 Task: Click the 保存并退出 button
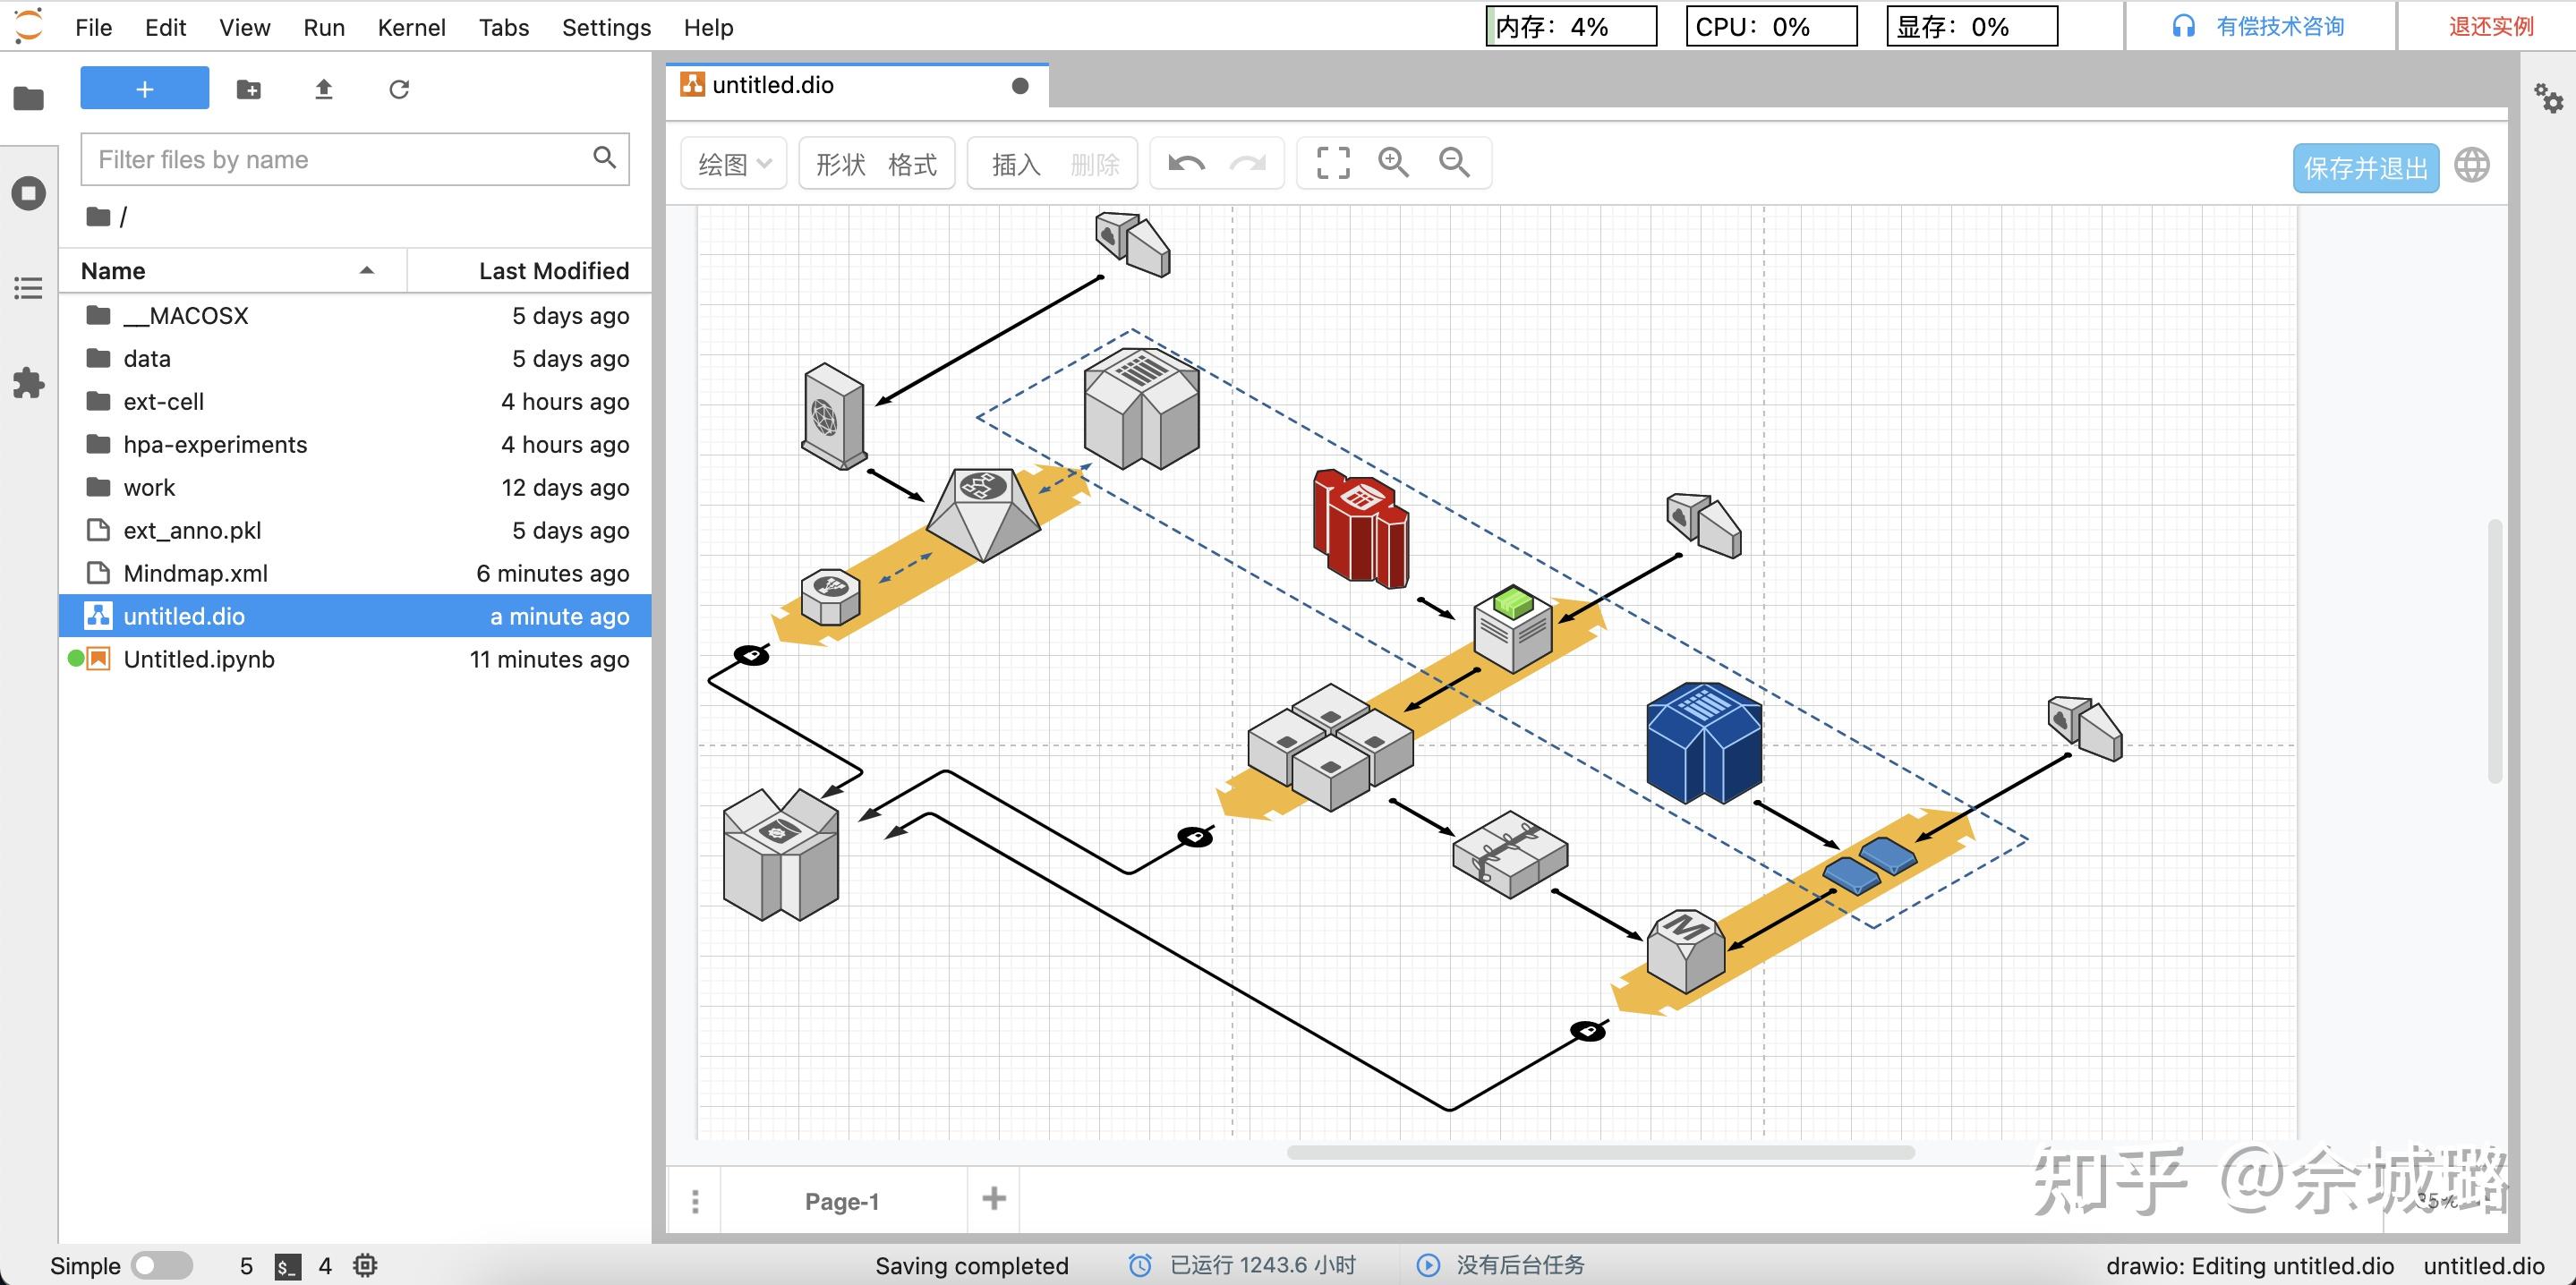[x=2365, y=168]
